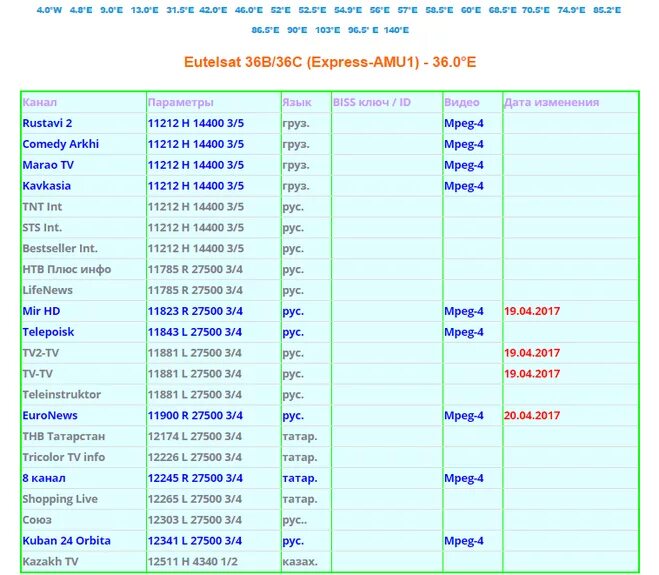Select the TNT Int channel name

pos(42,207)
